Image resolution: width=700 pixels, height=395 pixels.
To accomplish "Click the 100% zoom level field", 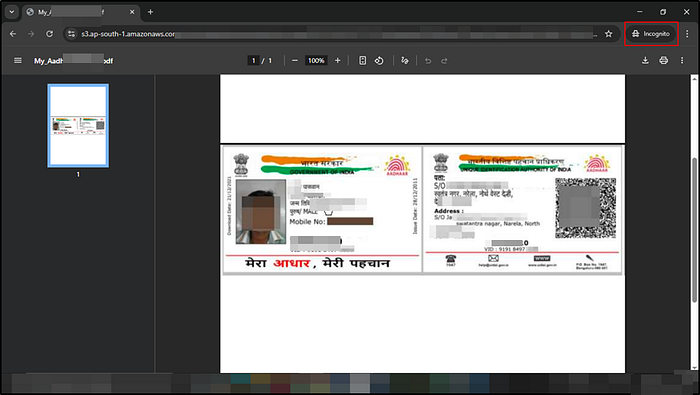I will (316, 61).
